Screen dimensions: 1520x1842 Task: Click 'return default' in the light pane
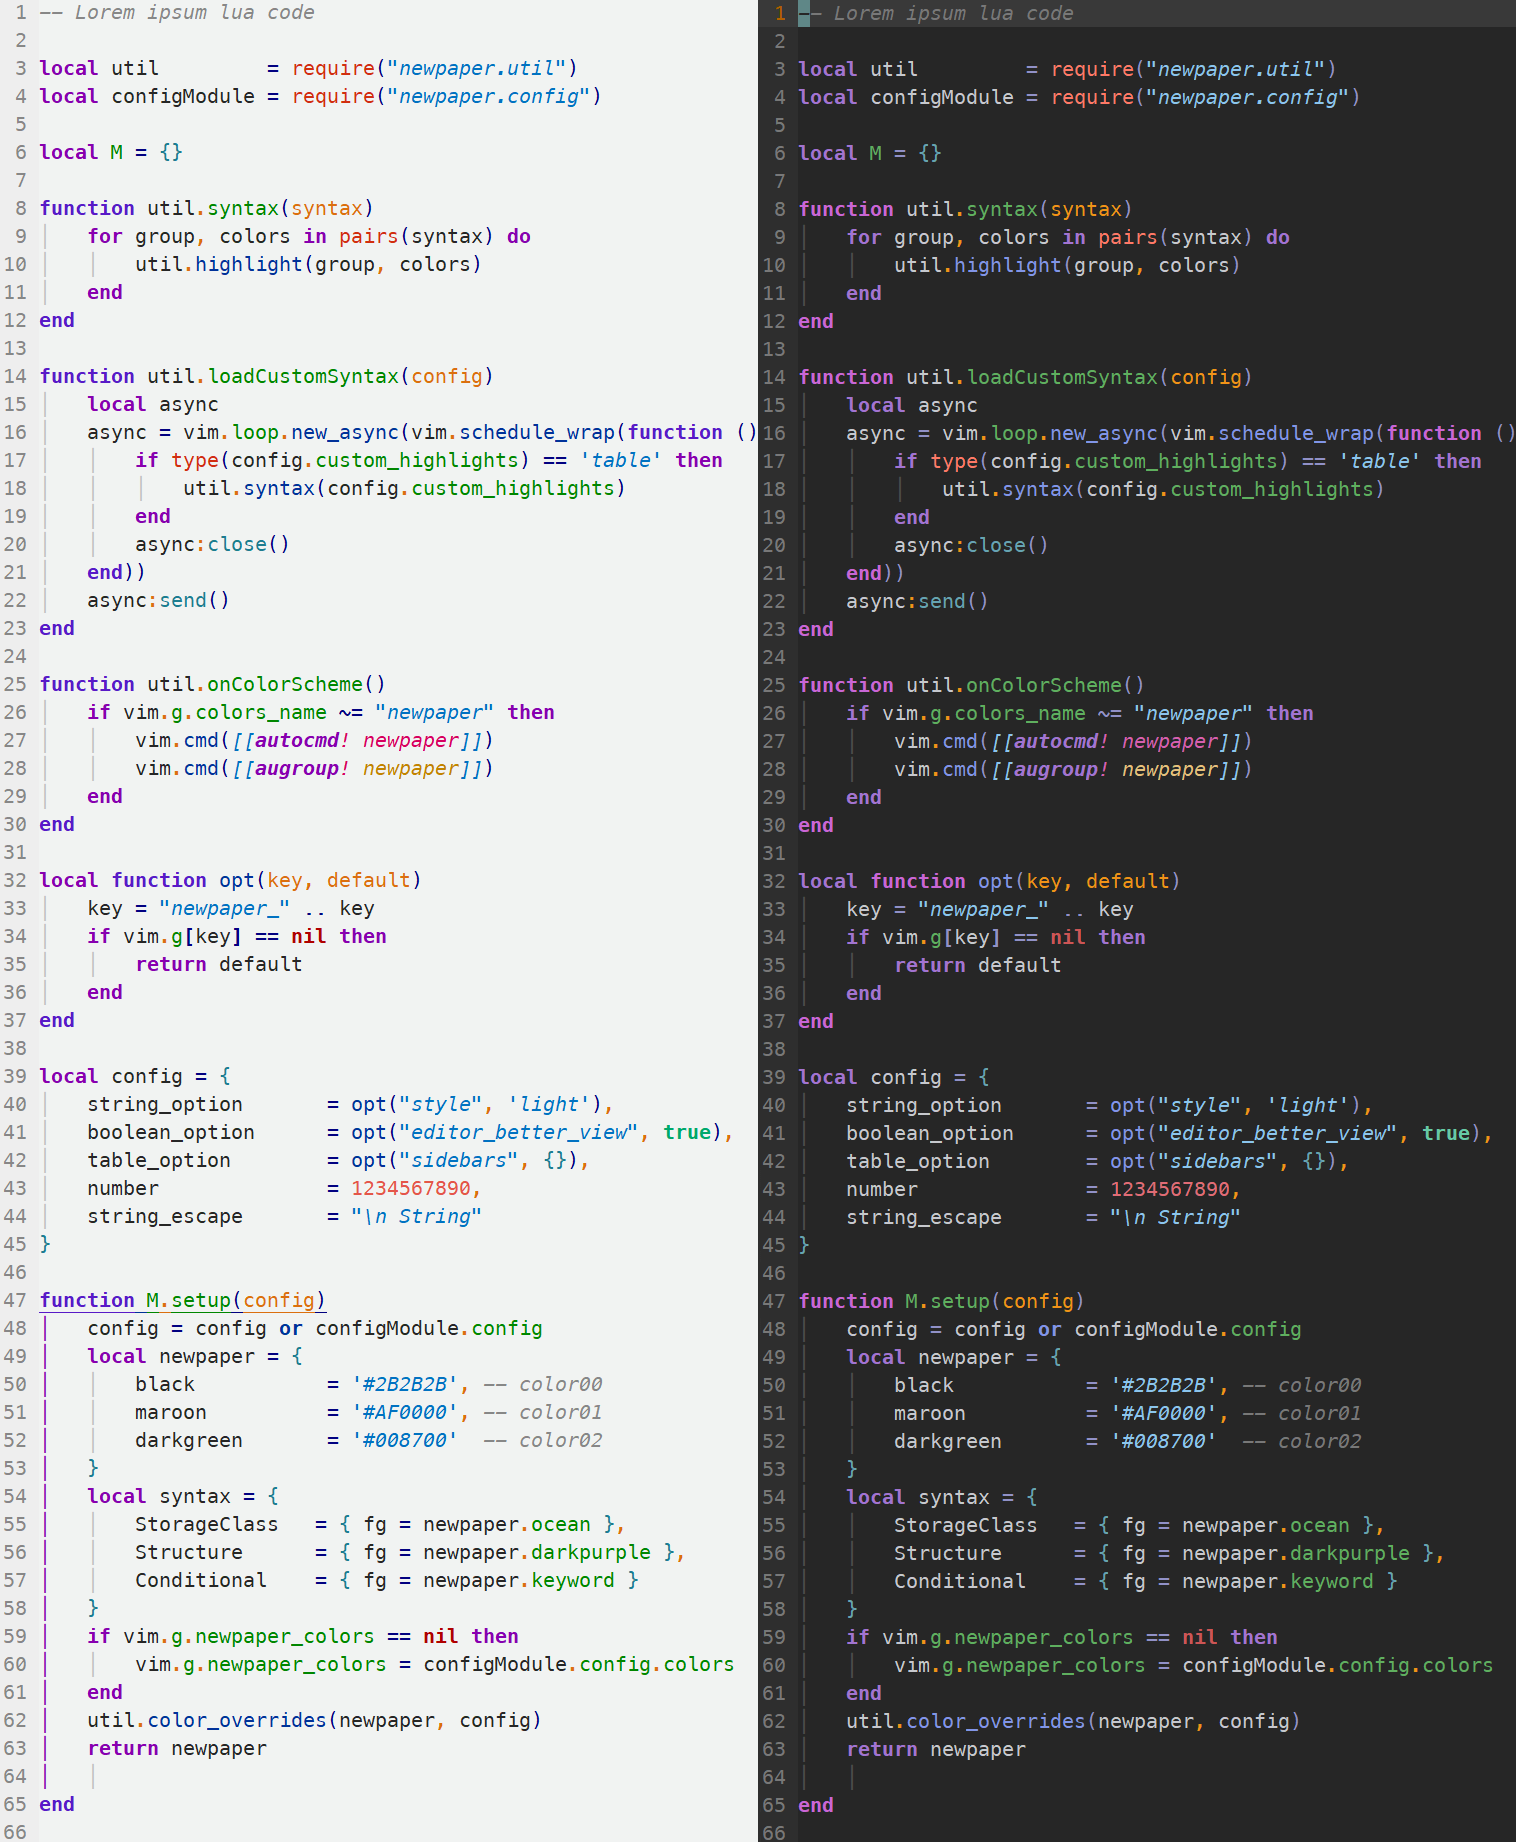(219, 964)
